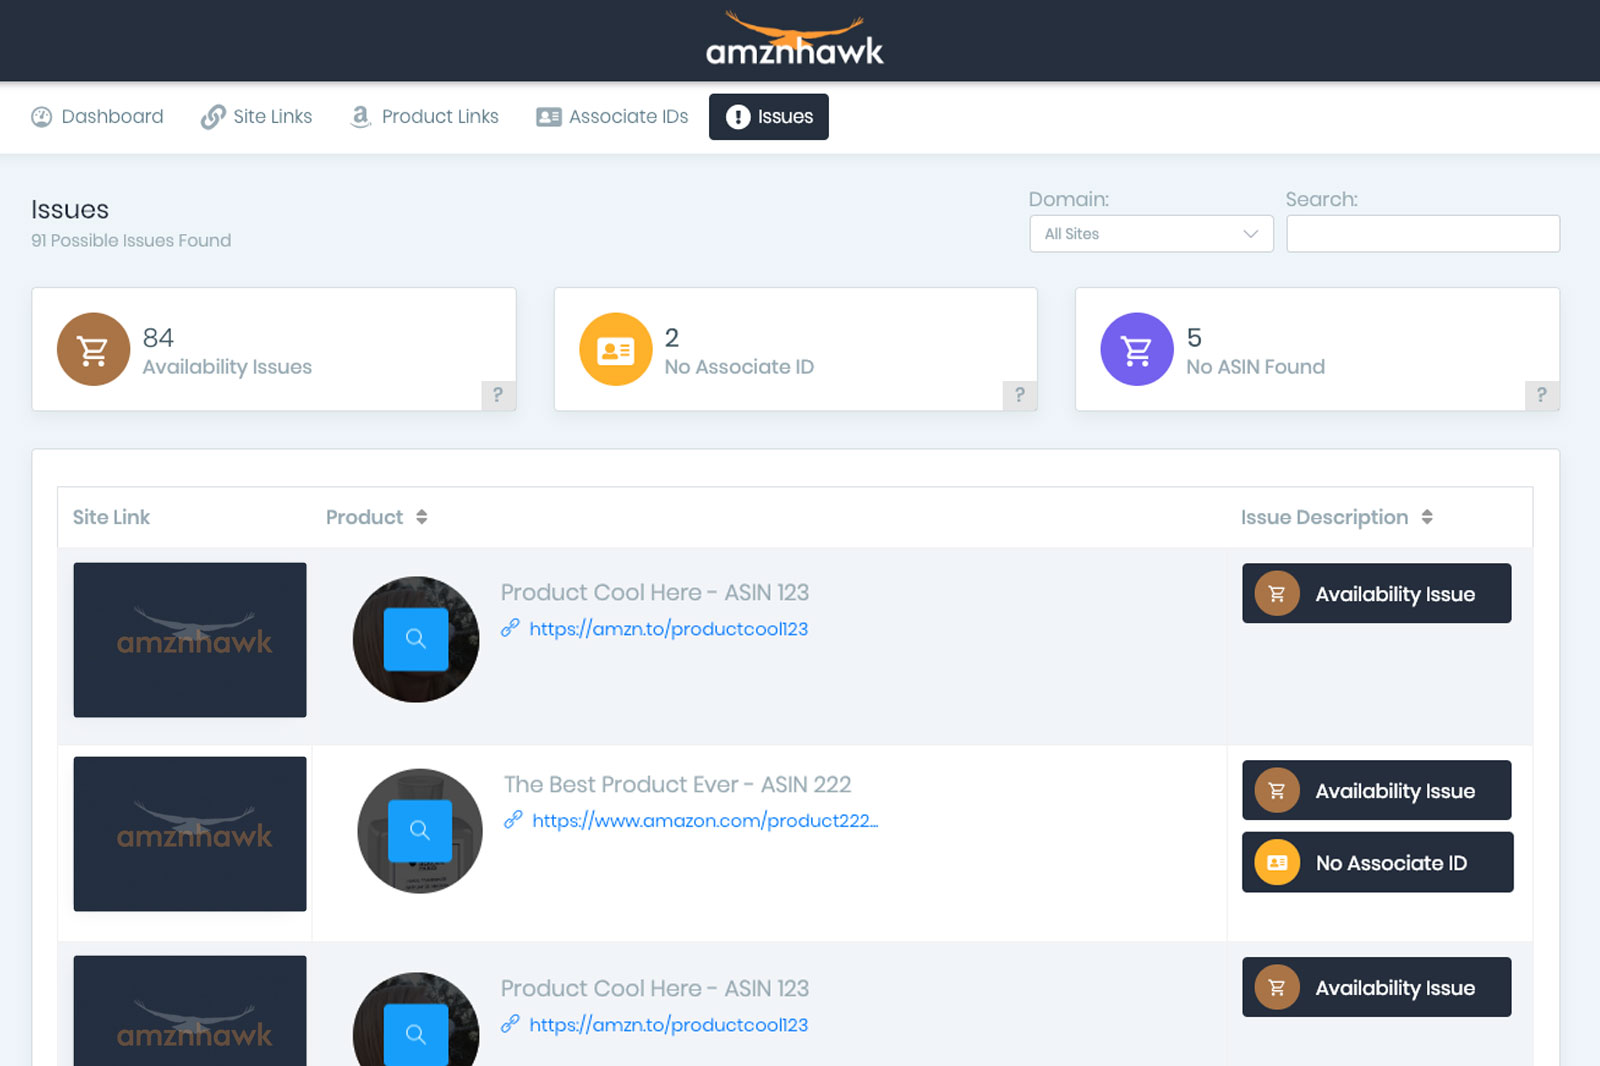This screenshot has width=1600, height=1066.
Task: Open the Domain All Sites dropdown
Action: 1151,234
